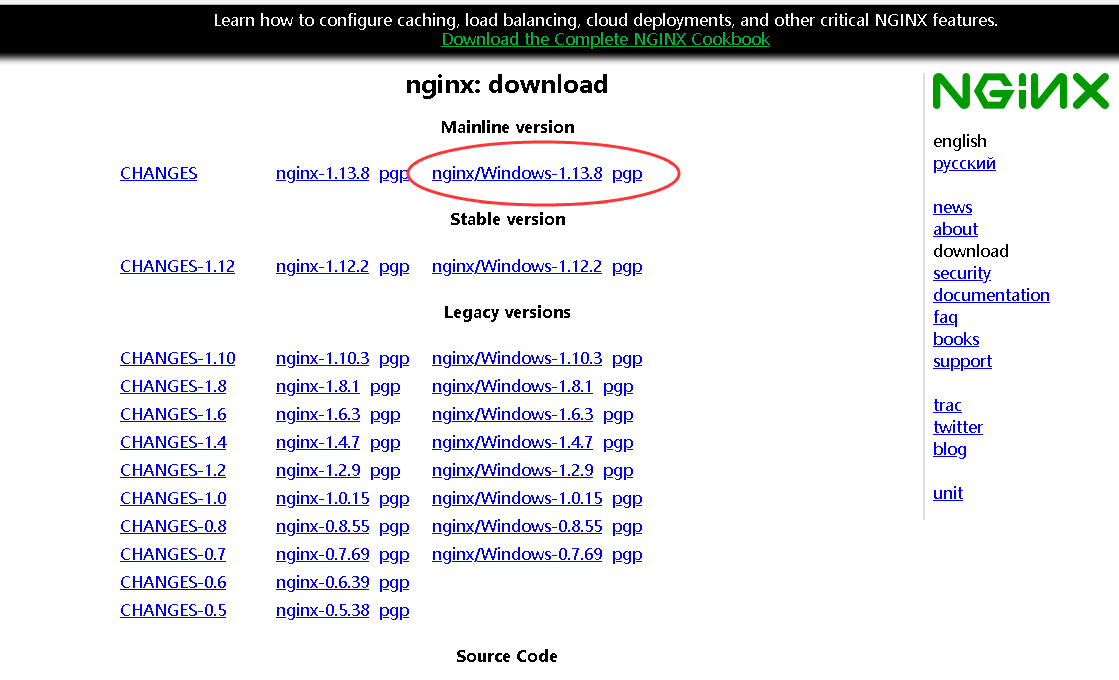Open CHANGES-1.2 link

(173, 470)
